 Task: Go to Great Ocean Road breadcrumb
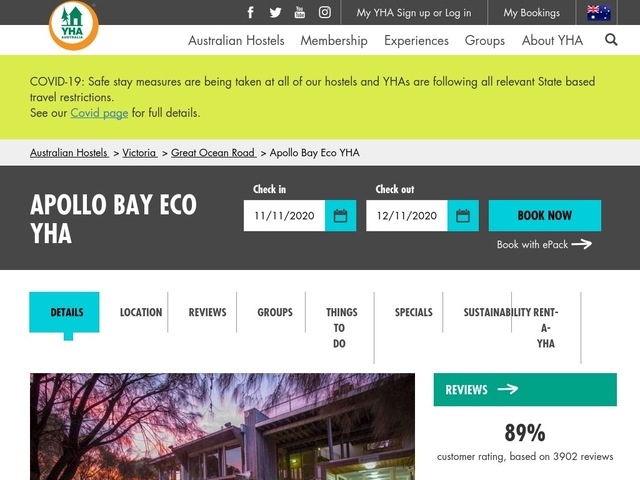[213, 153]
